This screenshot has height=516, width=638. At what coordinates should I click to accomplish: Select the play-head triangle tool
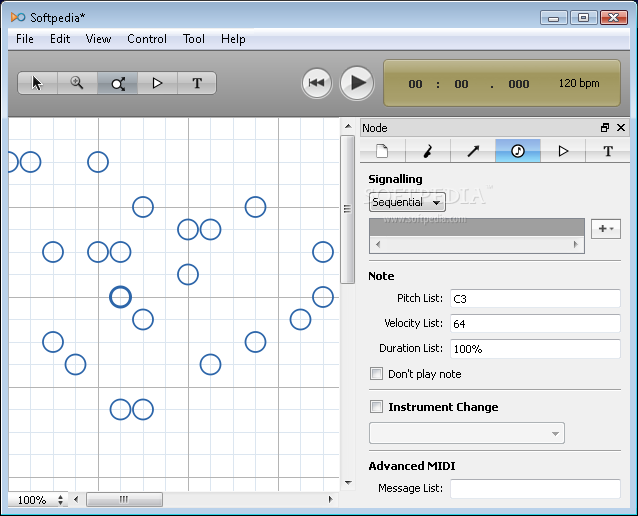click(x=157, y=83)
